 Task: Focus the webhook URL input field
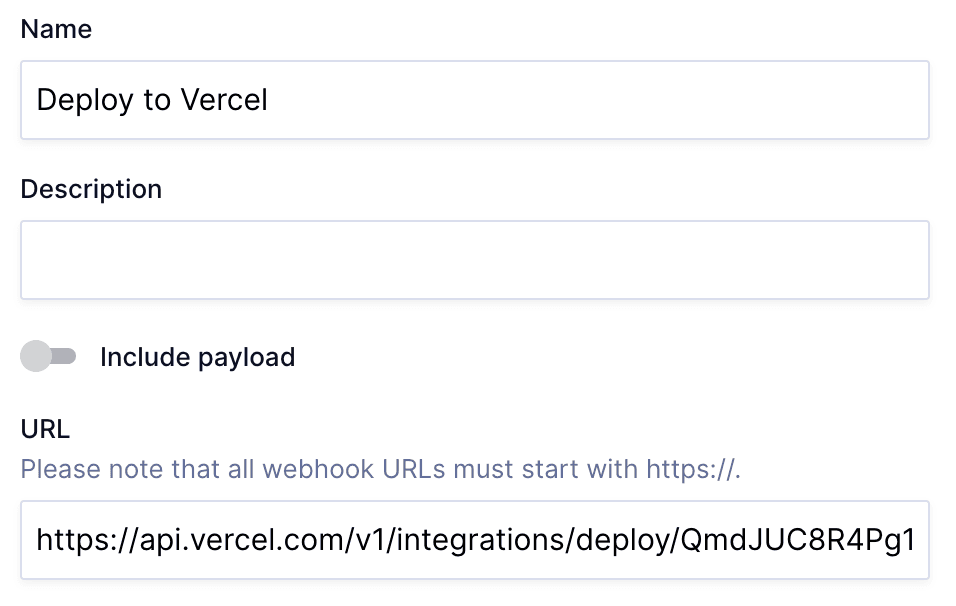pyautogui.click(x=475, y=540)
